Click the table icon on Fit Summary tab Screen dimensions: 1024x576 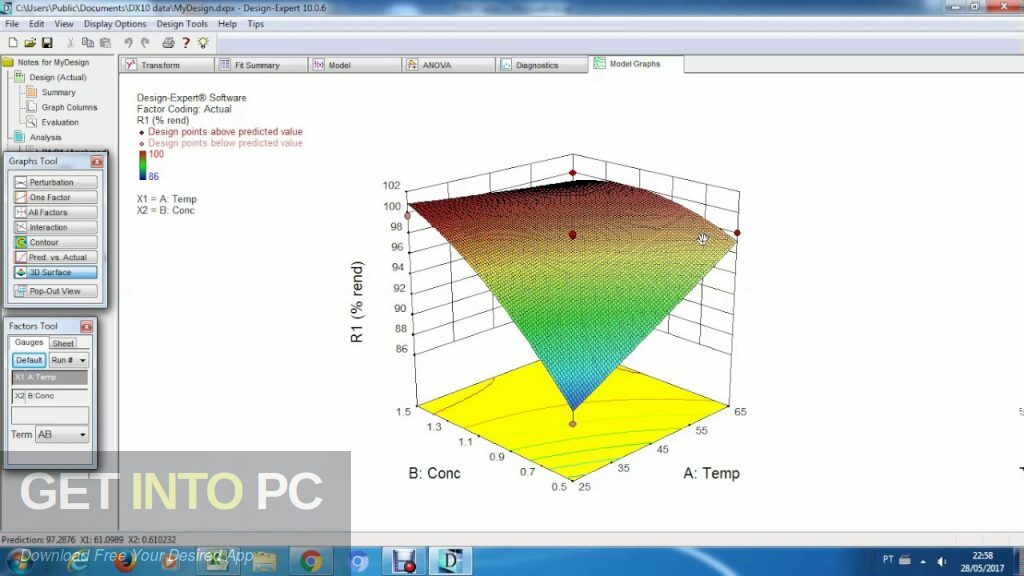[225, 65]
